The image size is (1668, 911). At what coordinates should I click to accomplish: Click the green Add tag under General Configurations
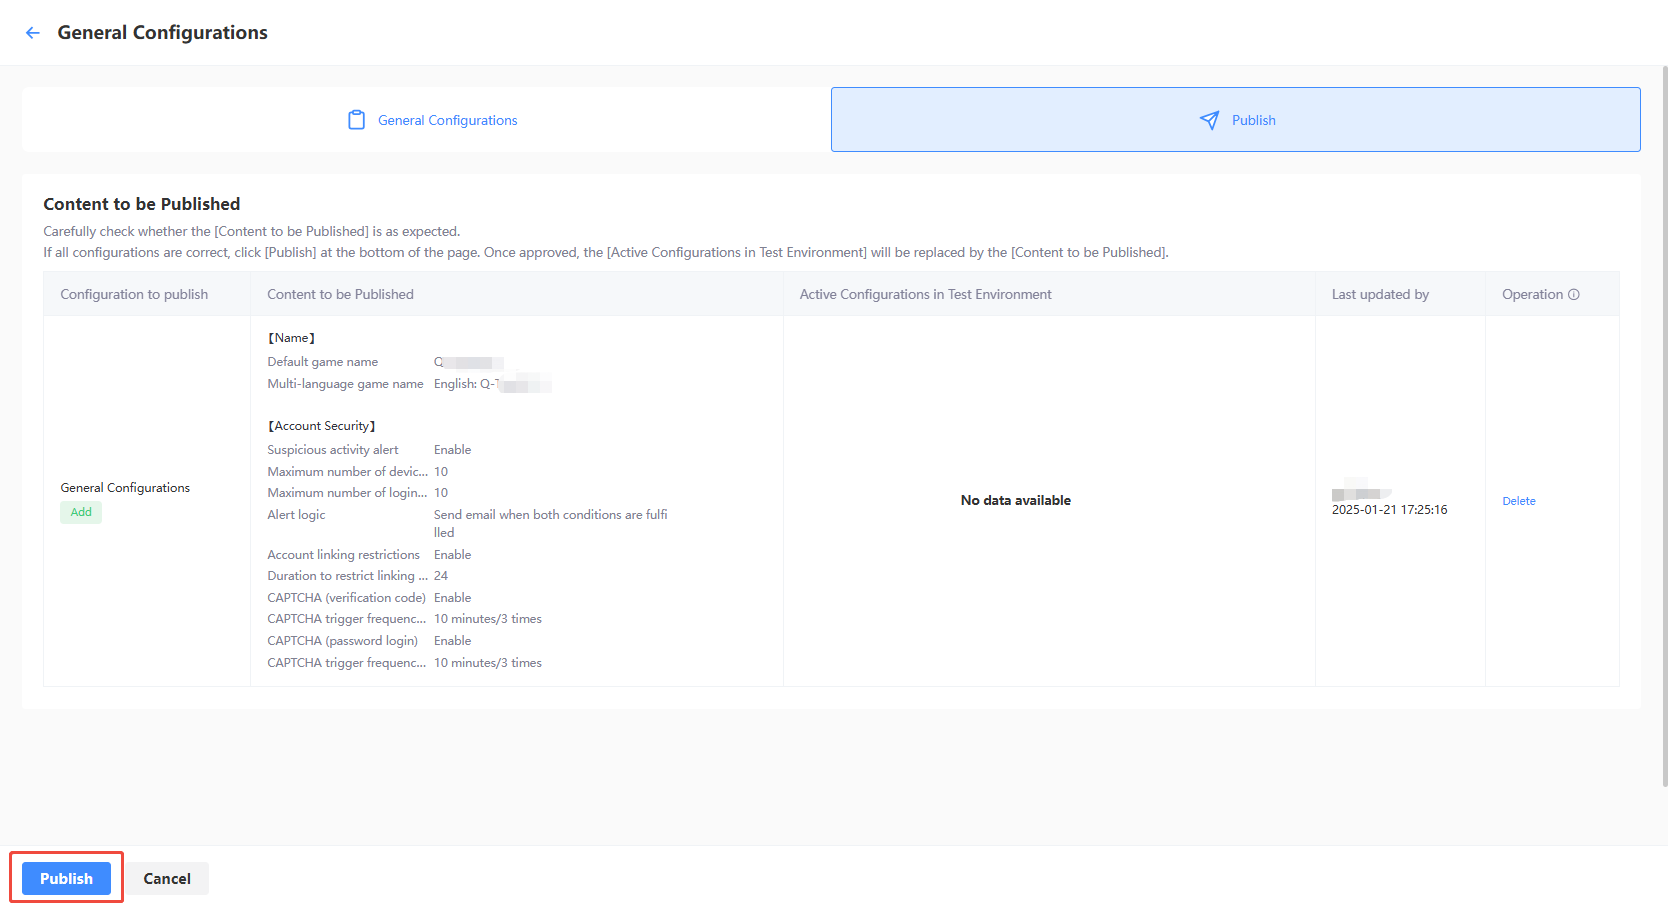(x=80, y=511)
